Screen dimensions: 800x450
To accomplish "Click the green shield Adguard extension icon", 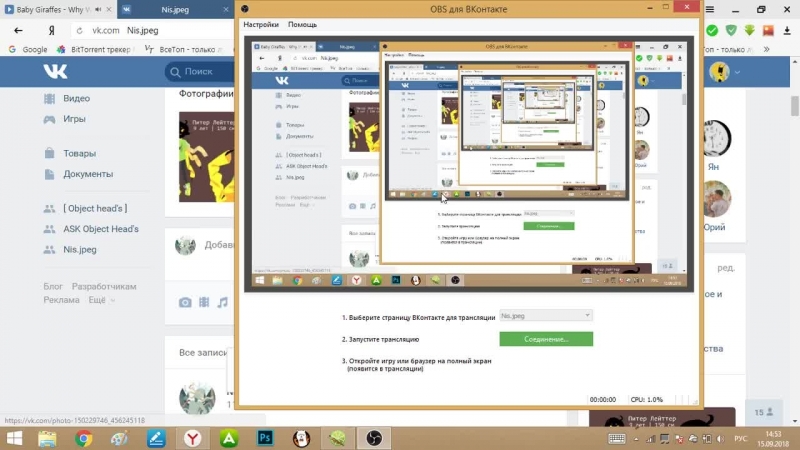I will point(731,31).
